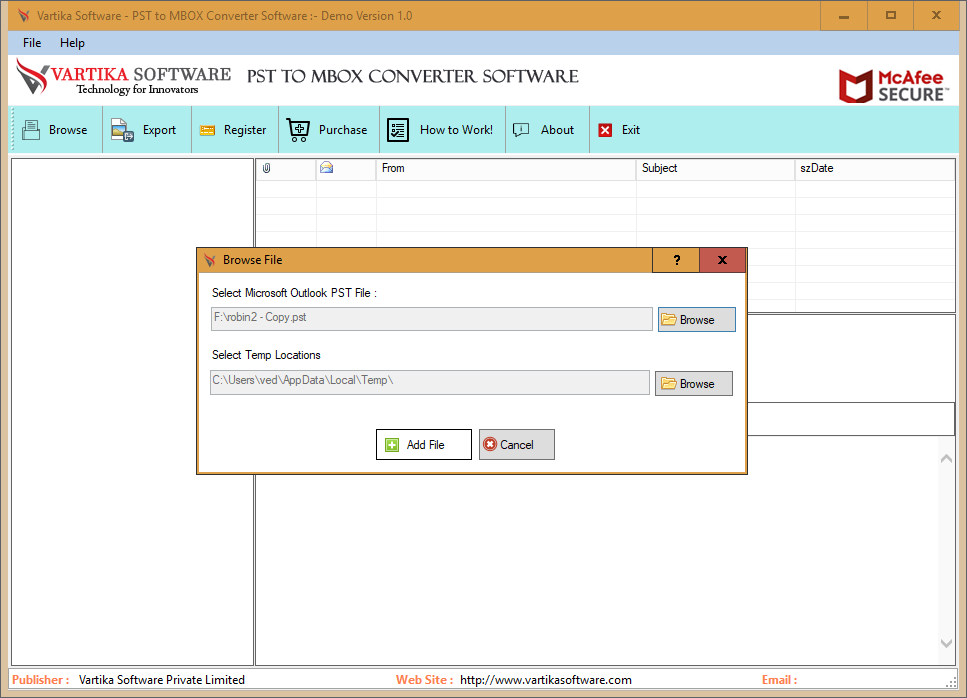Click the app icon in the title bar

pos(23,15)
